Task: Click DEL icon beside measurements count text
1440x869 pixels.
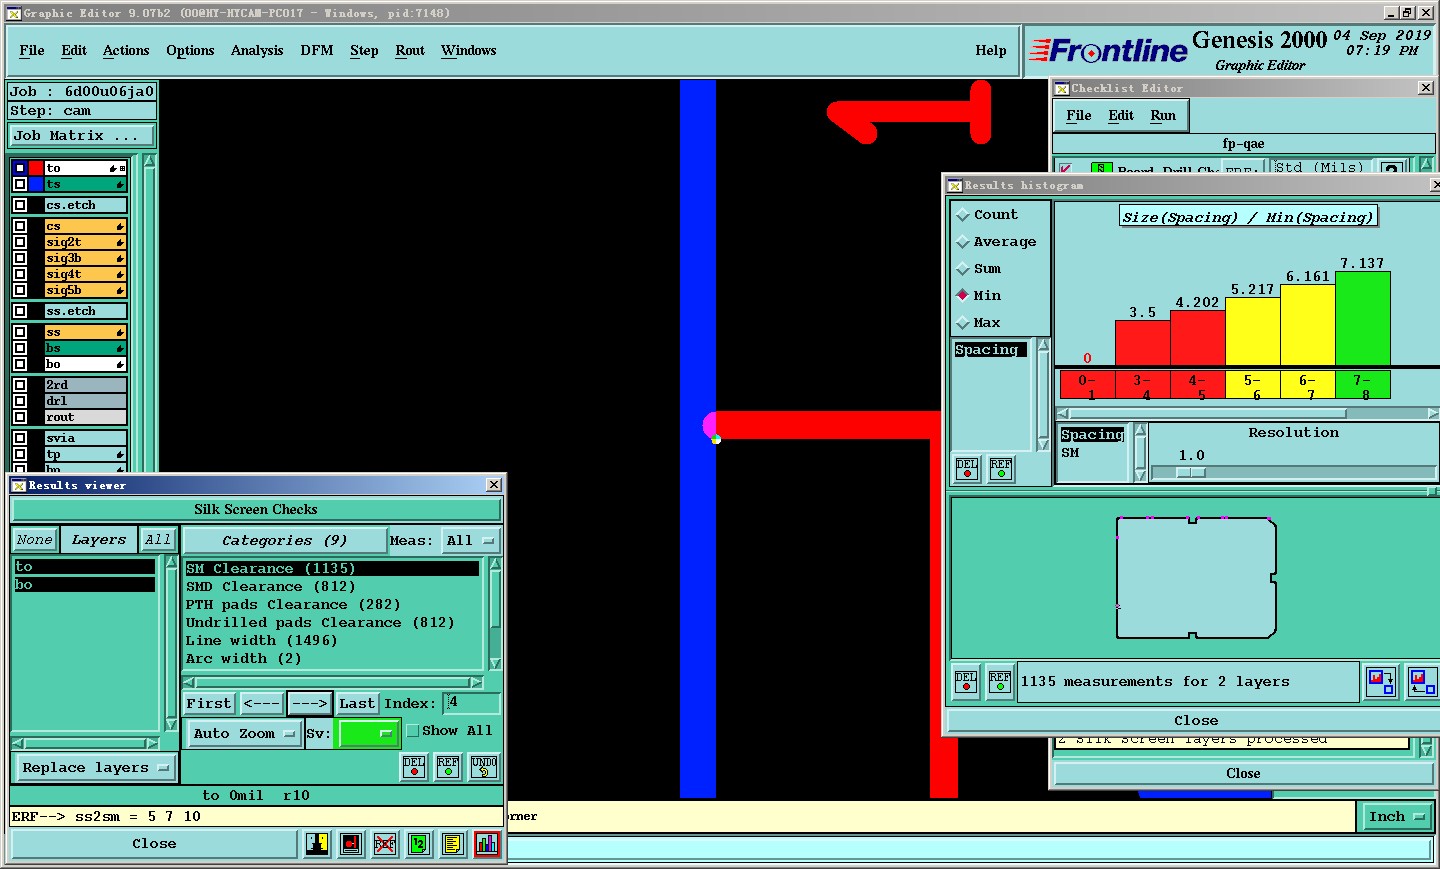Action: (966, 682)
